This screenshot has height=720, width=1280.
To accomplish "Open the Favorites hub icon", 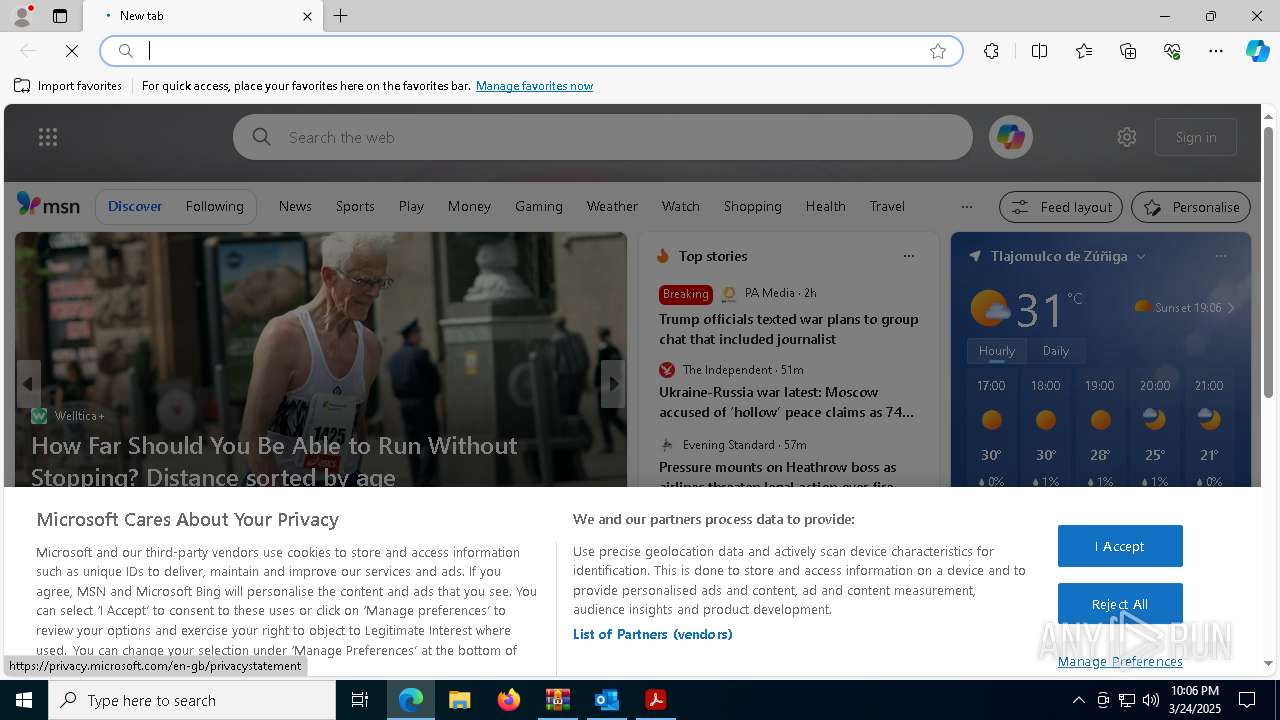I will (x=1084, y=51).
